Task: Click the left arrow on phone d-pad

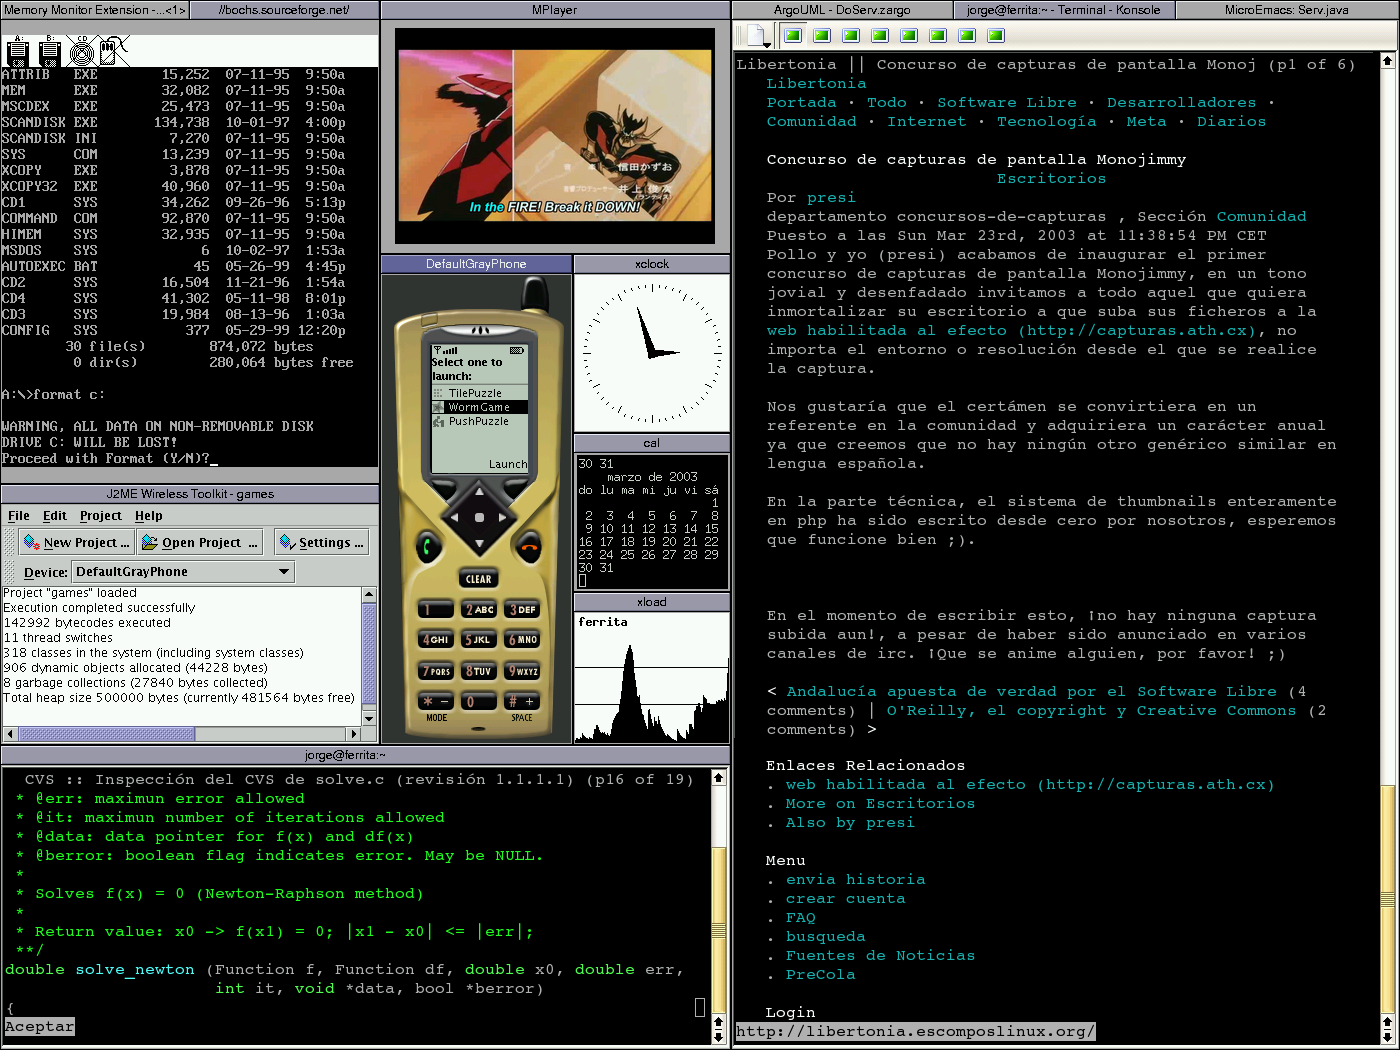Action: [x=453, y=518]
